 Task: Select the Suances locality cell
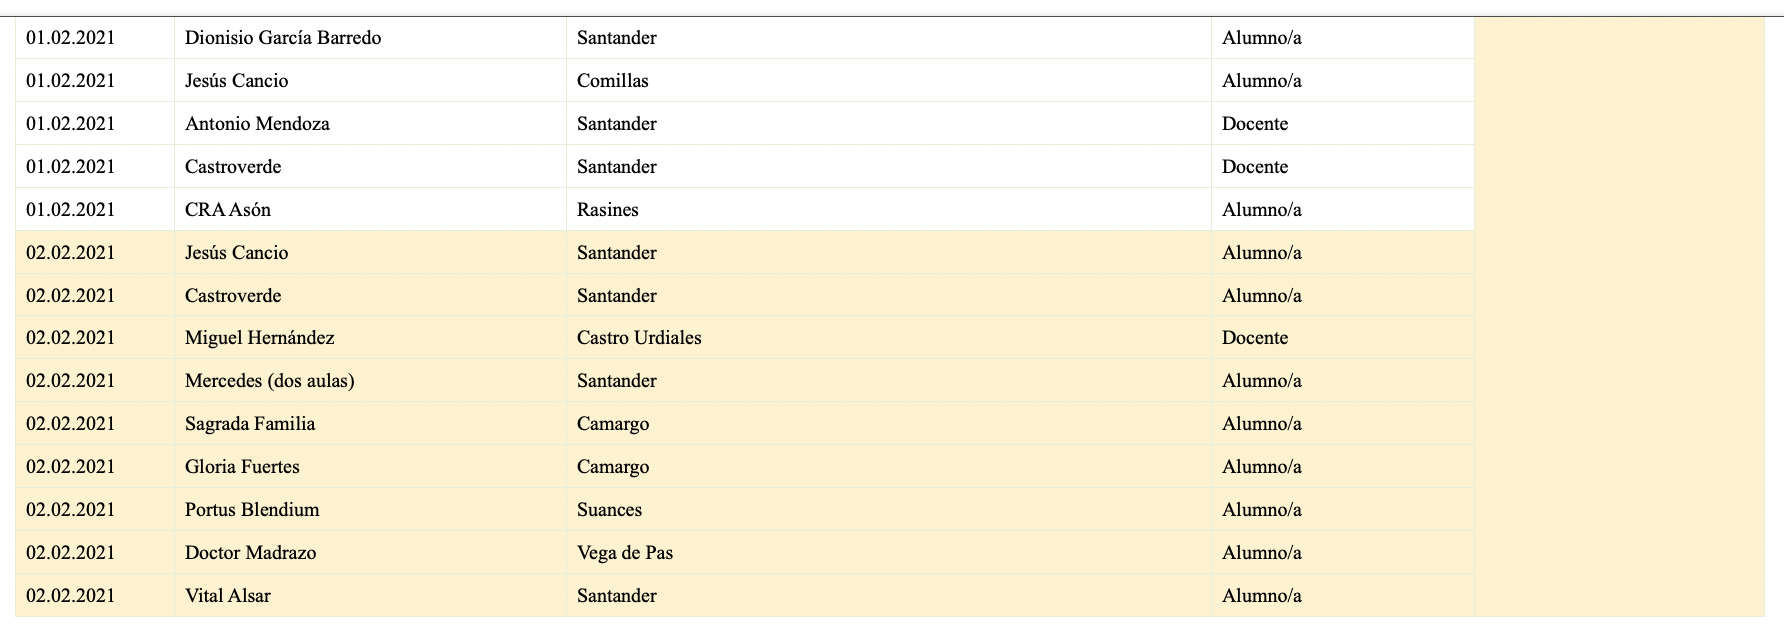click(x=610, y=510)
